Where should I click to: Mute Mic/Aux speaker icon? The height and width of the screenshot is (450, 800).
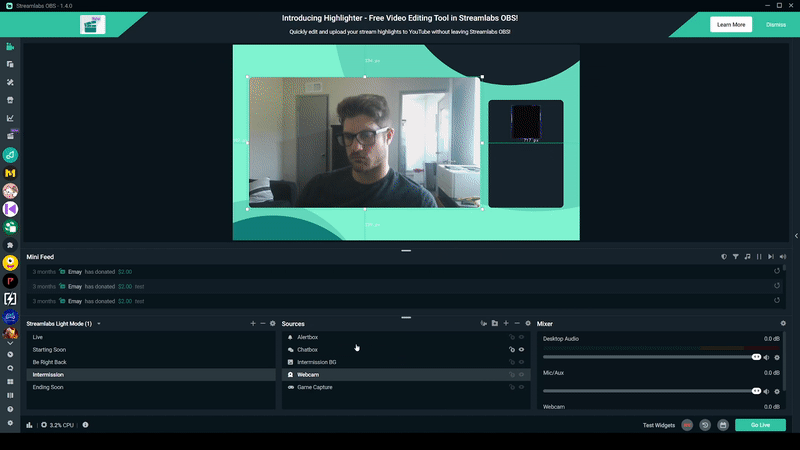766,391
